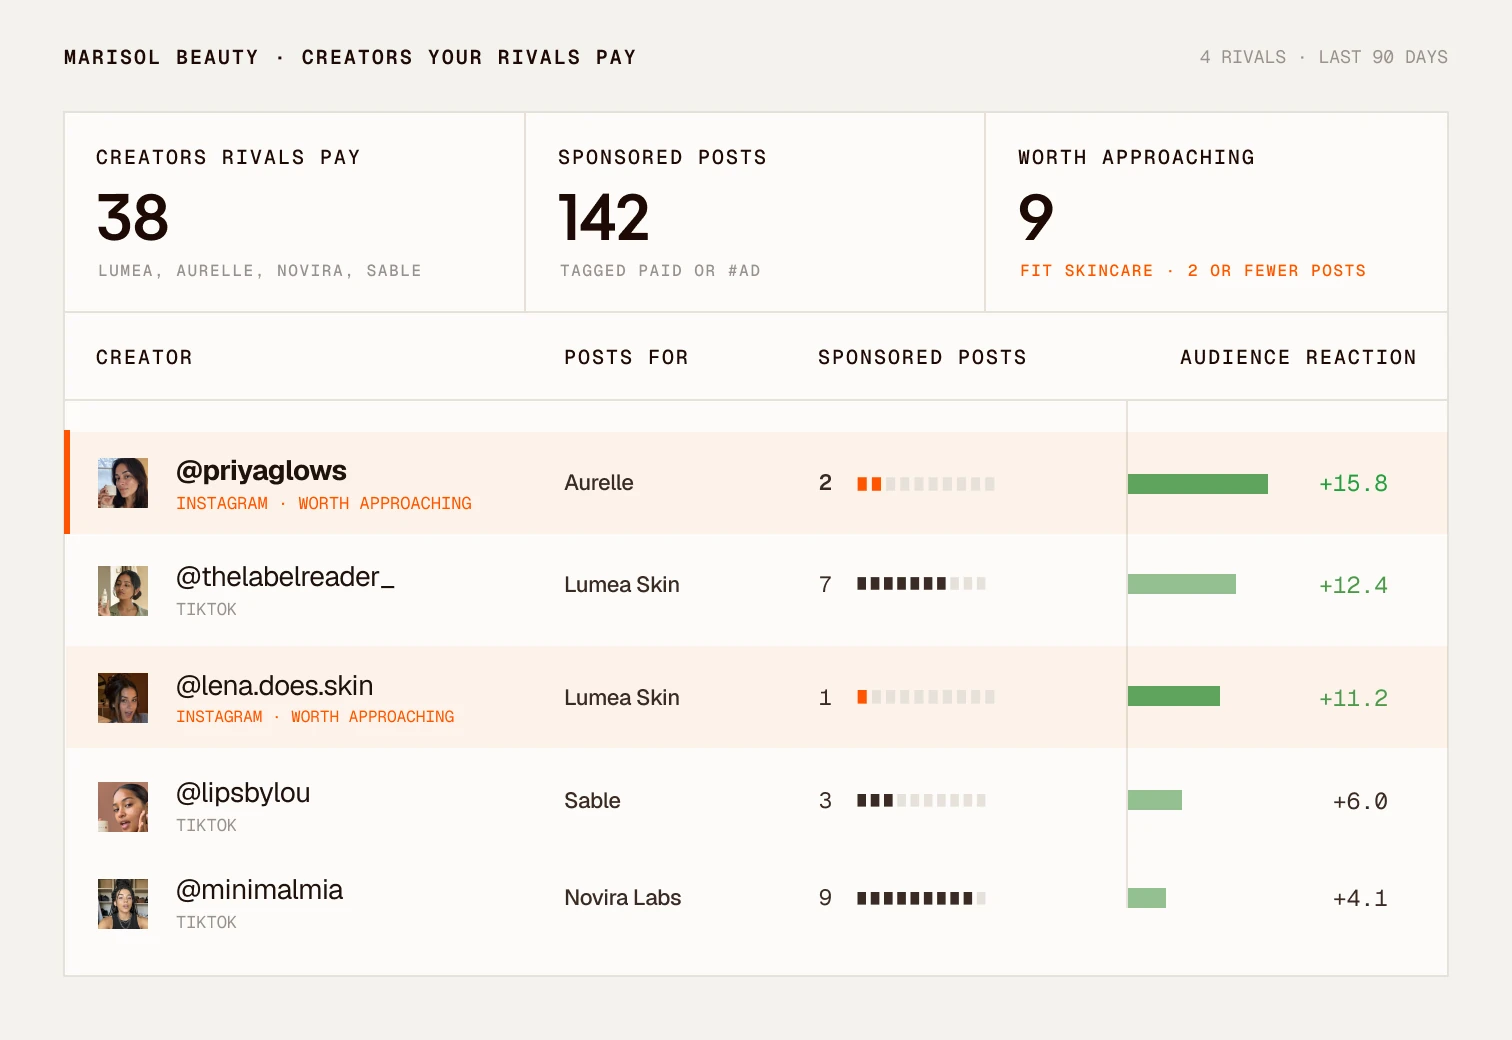
Task: Click the +4.1 audience reaction value
Action: (x=1360, y=899)
